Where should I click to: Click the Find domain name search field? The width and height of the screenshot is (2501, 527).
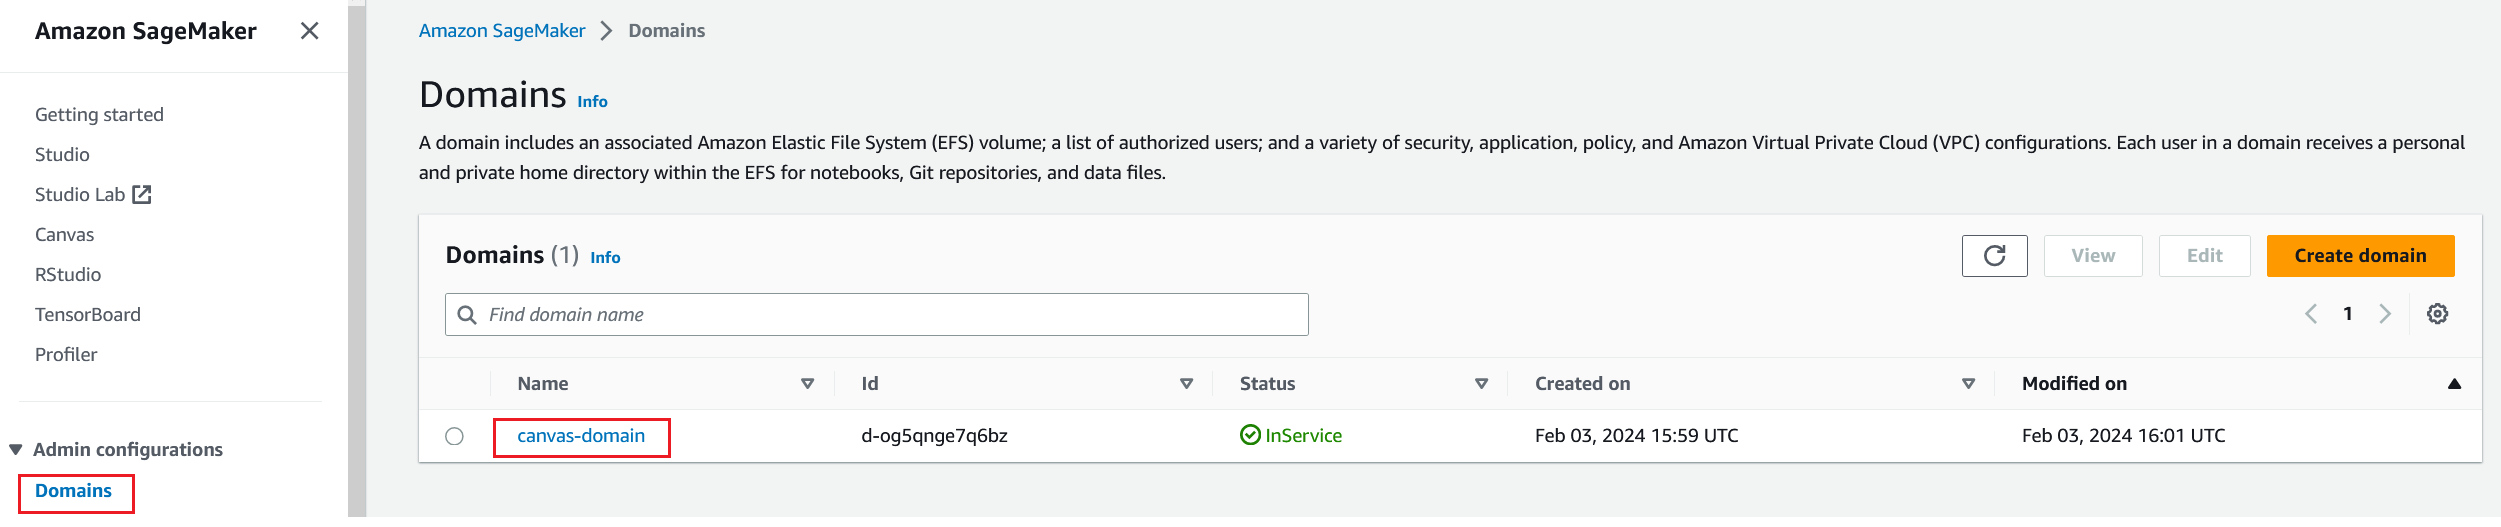click(890, 315)
